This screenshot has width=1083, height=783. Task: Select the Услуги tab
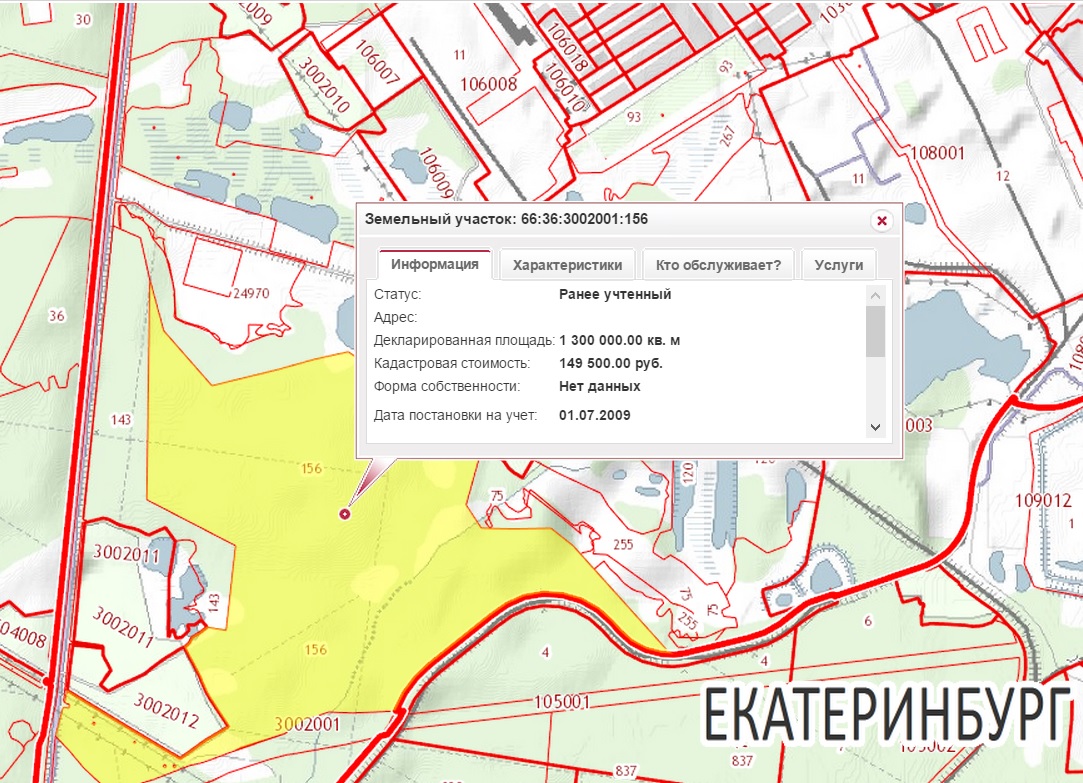(839, 265)
